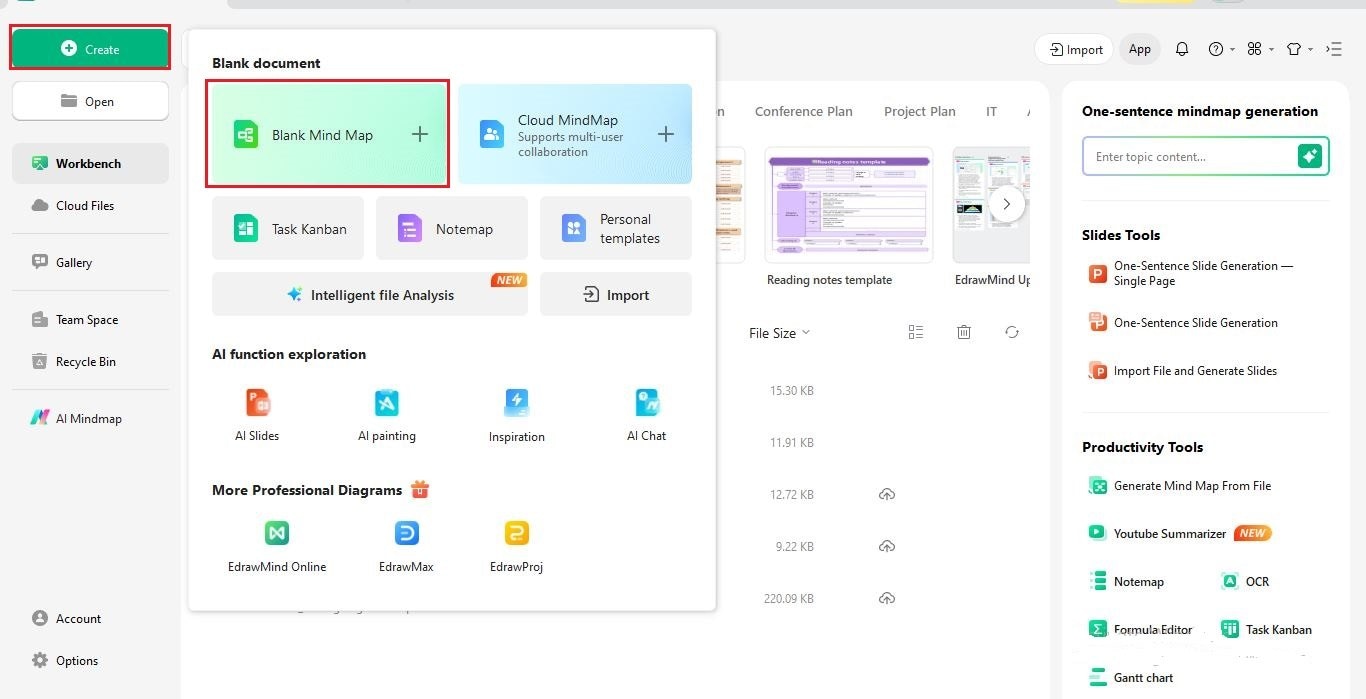Click the refresh icon near the trash icon
Image resolution: width=1366 pixels, height=699 pixels.
[x=1011, y=331]
